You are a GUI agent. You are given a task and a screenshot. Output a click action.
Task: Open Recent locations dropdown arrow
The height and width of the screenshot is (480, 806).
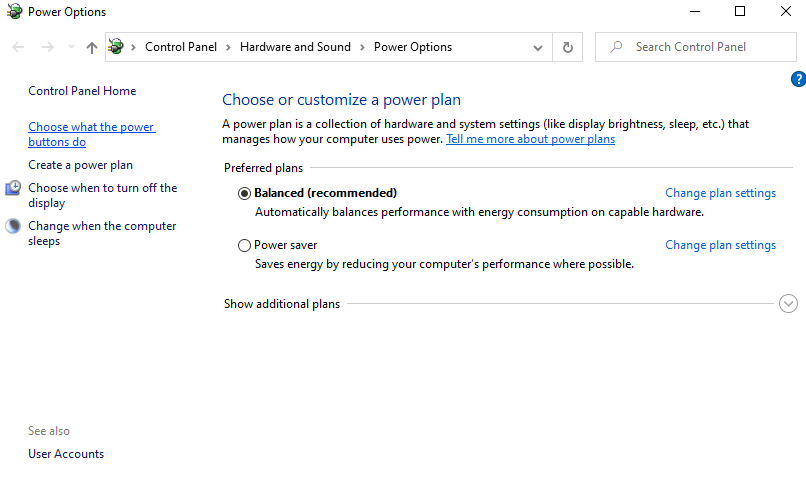(x=71, y=47)
